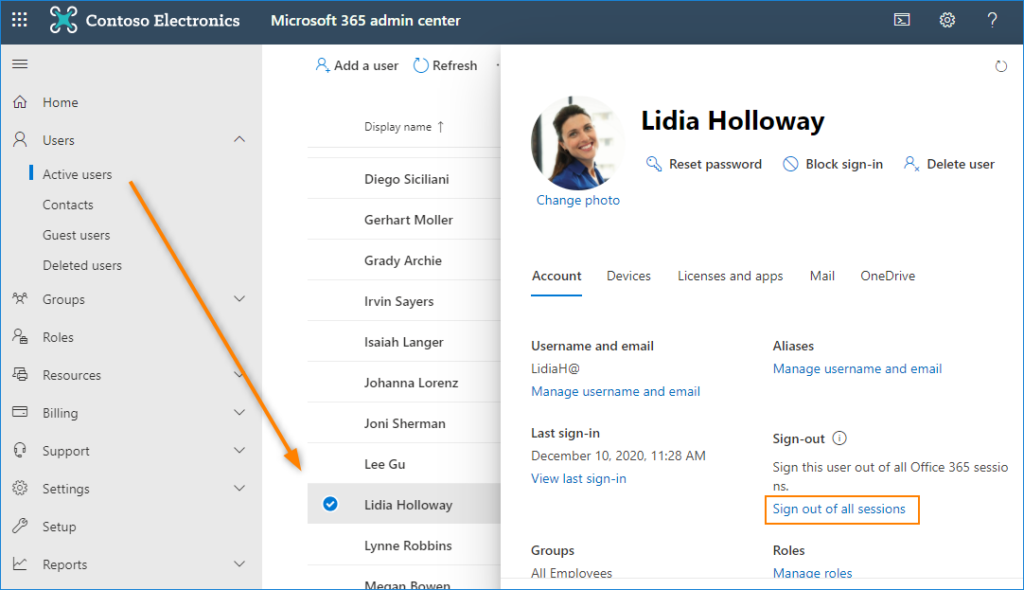Viewport: 1024px width, 590px height.
Task: Switch to the Devices tab
Action: 628,276
